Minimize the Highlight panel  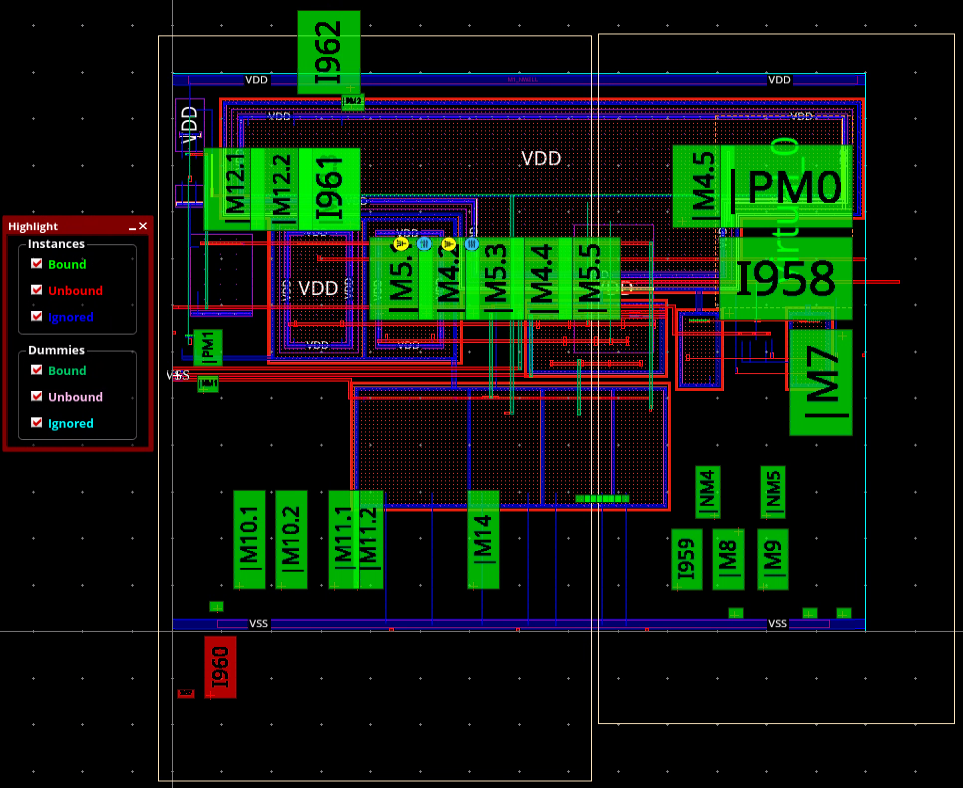tap(132, 227)
